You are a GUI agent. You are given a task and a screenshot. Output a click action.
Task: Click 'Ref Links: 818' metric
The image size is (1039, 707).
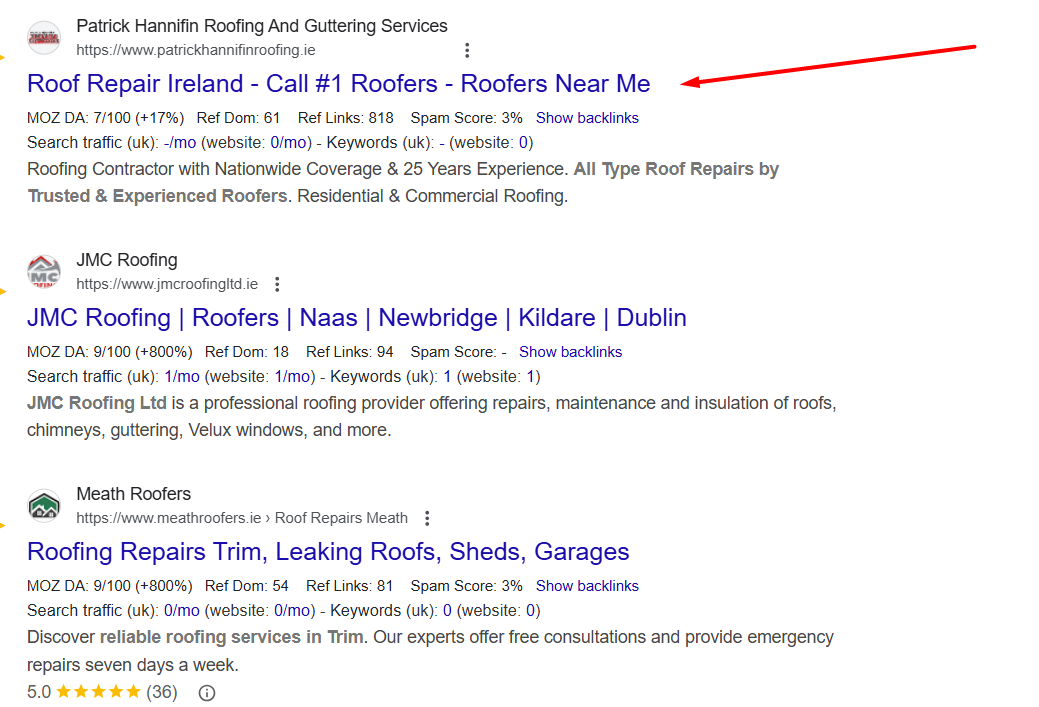pos(345,118)
